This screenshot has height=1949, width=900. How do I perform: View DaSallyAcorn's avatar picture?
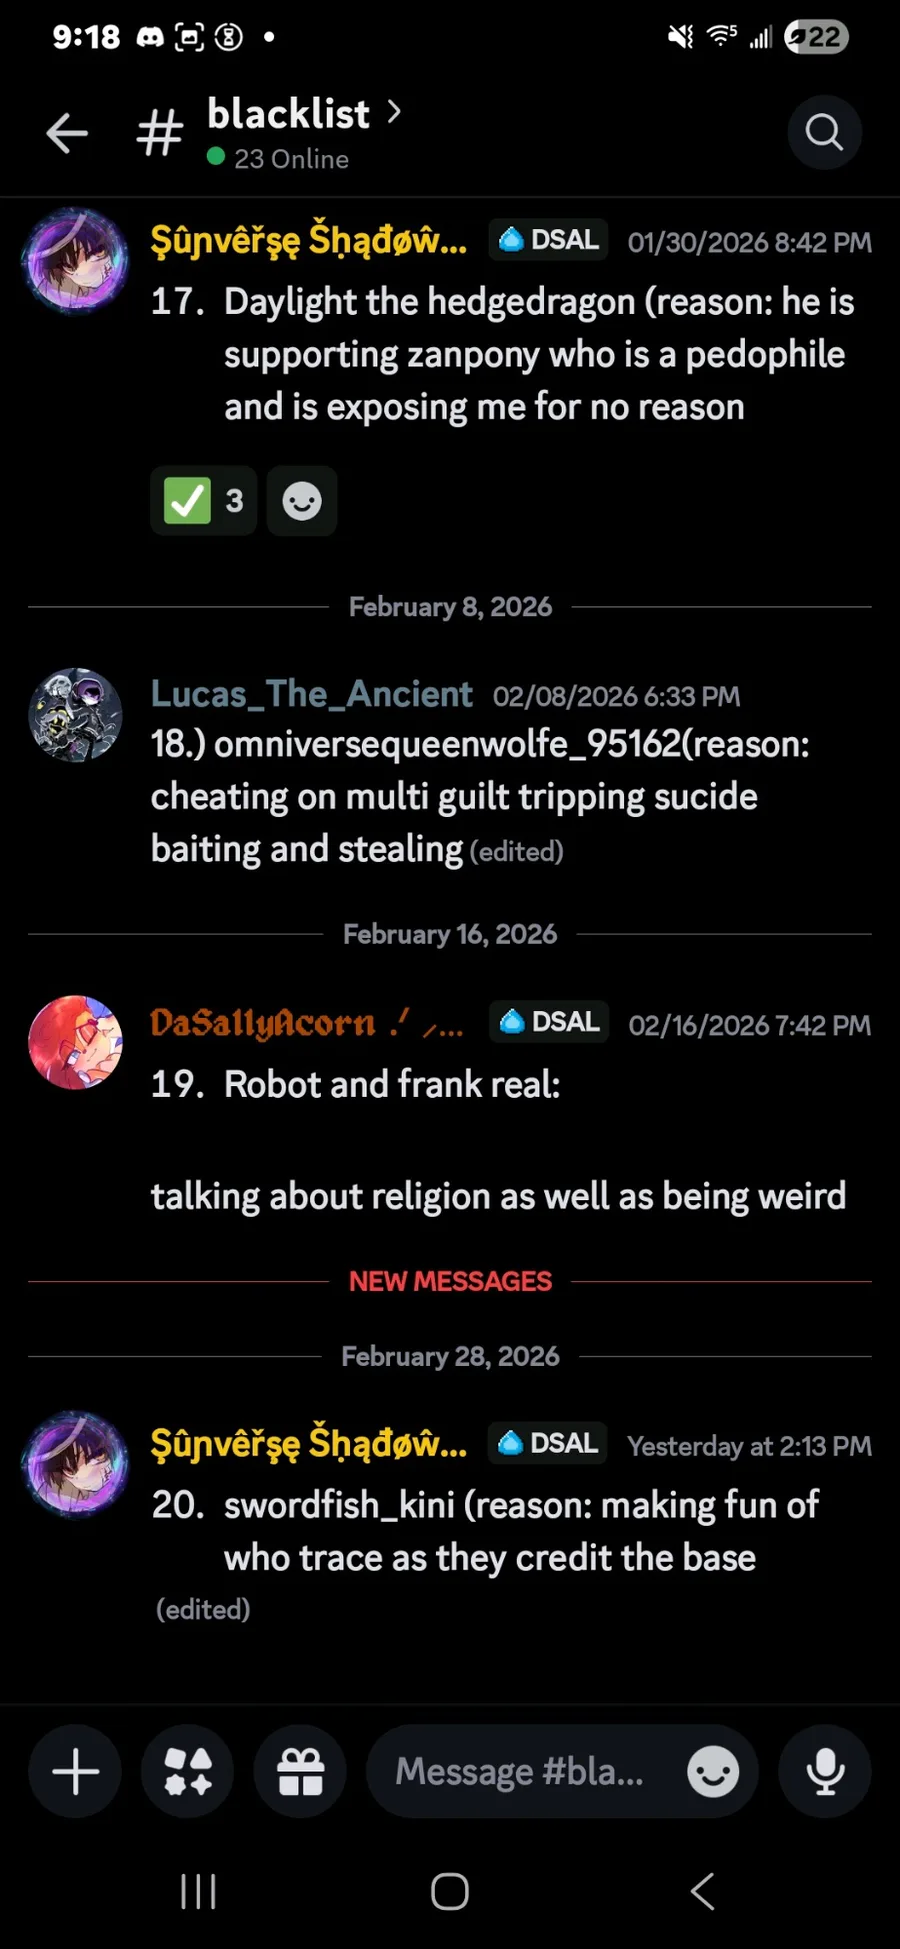coord(75,1042)
